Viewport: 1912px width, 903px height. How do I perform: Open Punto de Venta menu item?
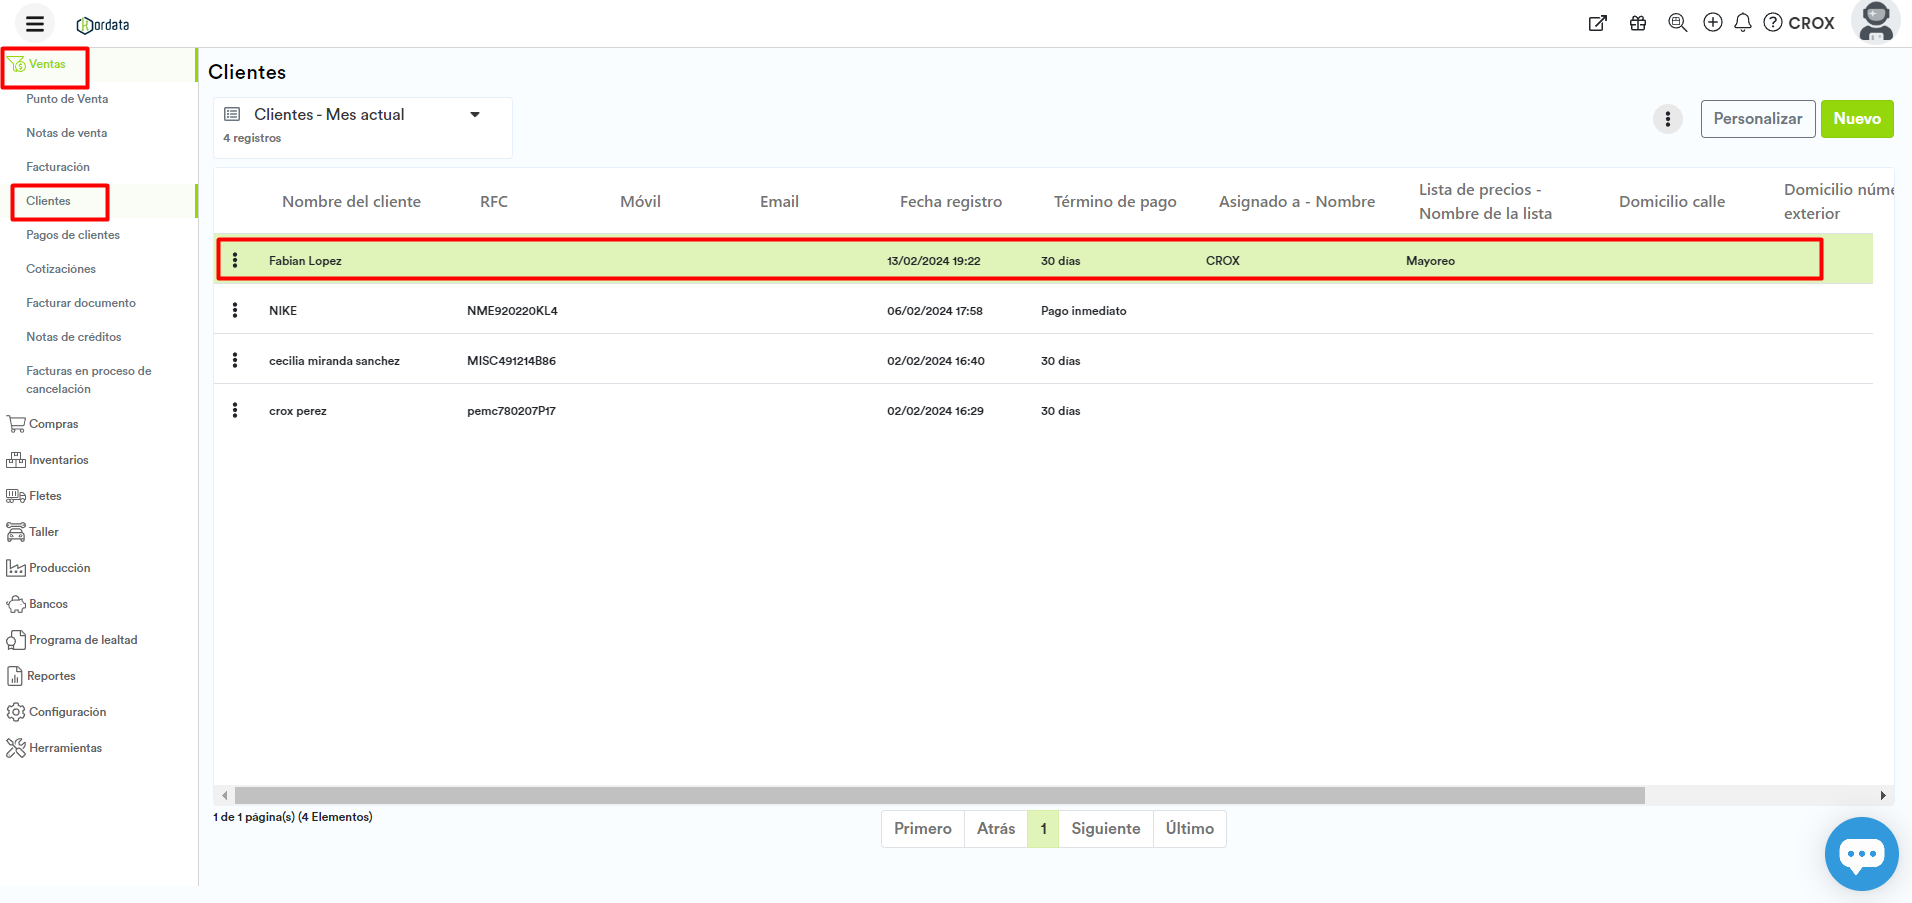67,99
